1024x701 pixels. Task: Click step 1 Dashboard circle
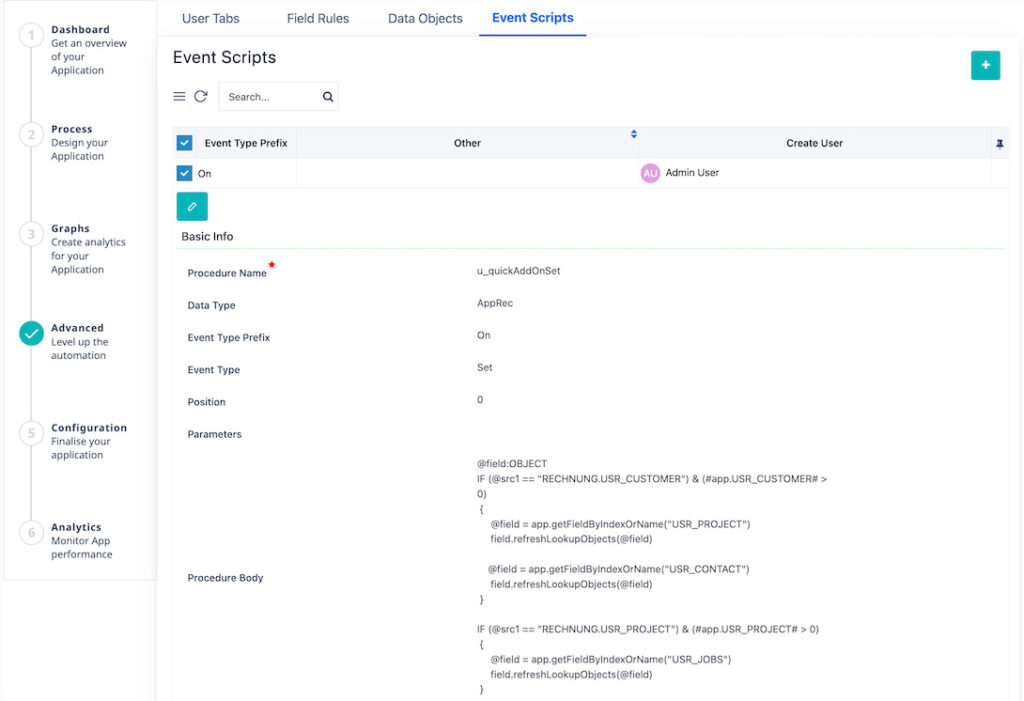31,35
